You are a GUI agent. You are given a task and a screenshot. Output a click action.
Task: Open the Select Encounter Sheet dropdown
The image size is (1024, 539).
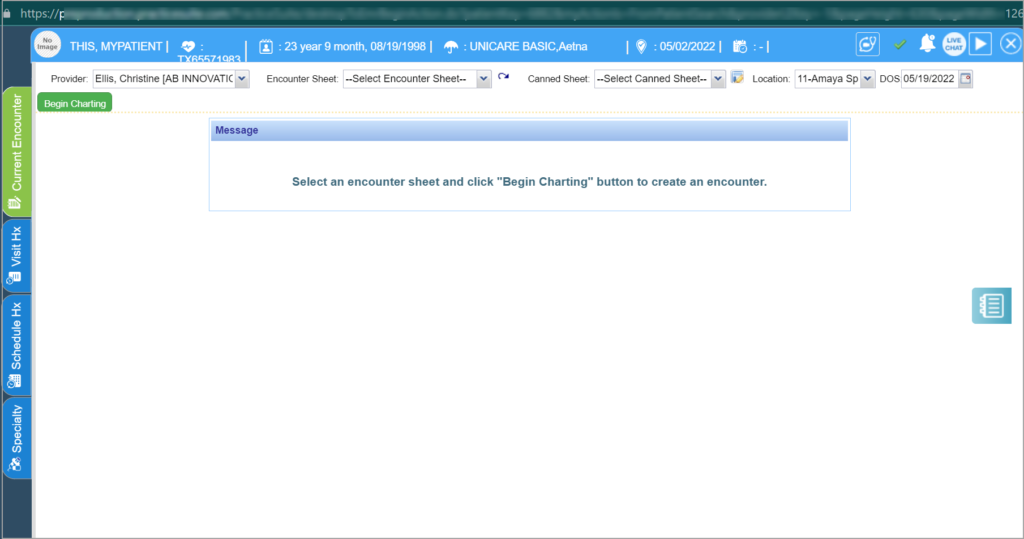click(x=484, y=79)
